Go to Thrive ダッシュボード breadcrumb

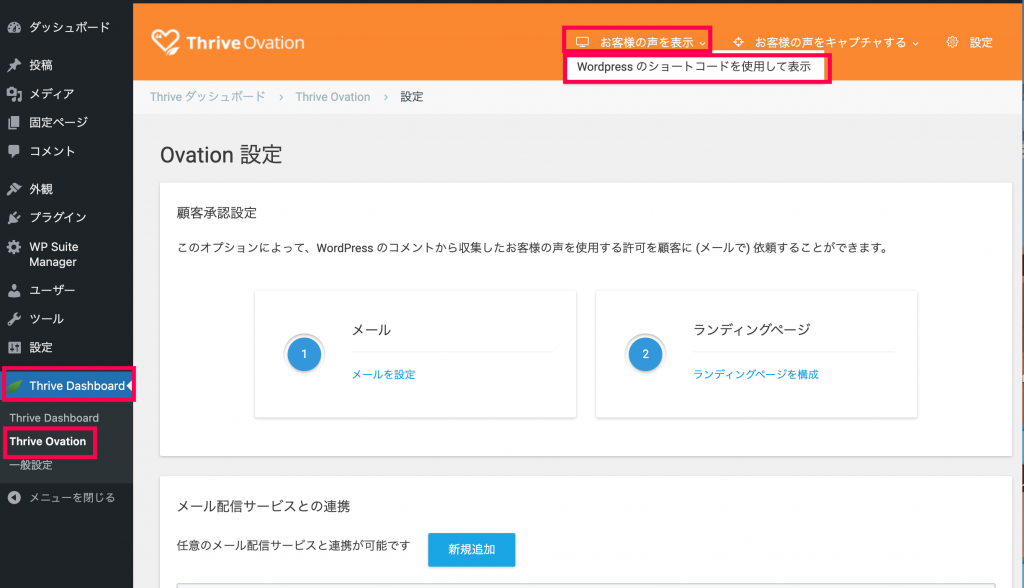coord(208,97)
